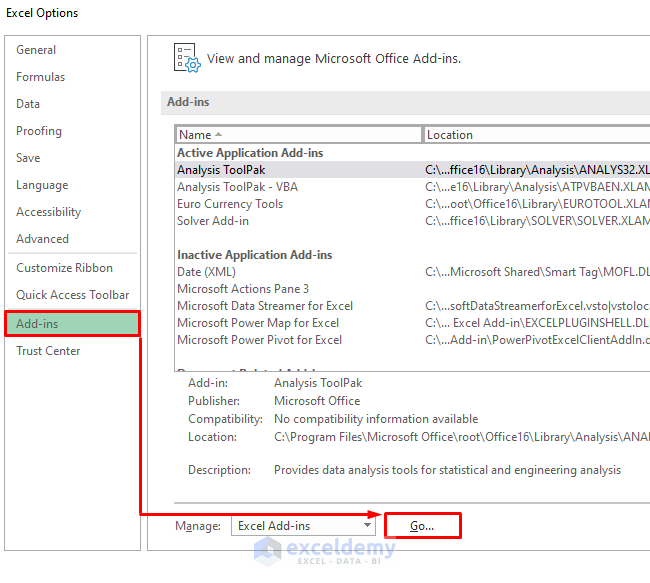Select Analysis ToolPak - VBA row
The image size is (650, 583).
(412, 187)
